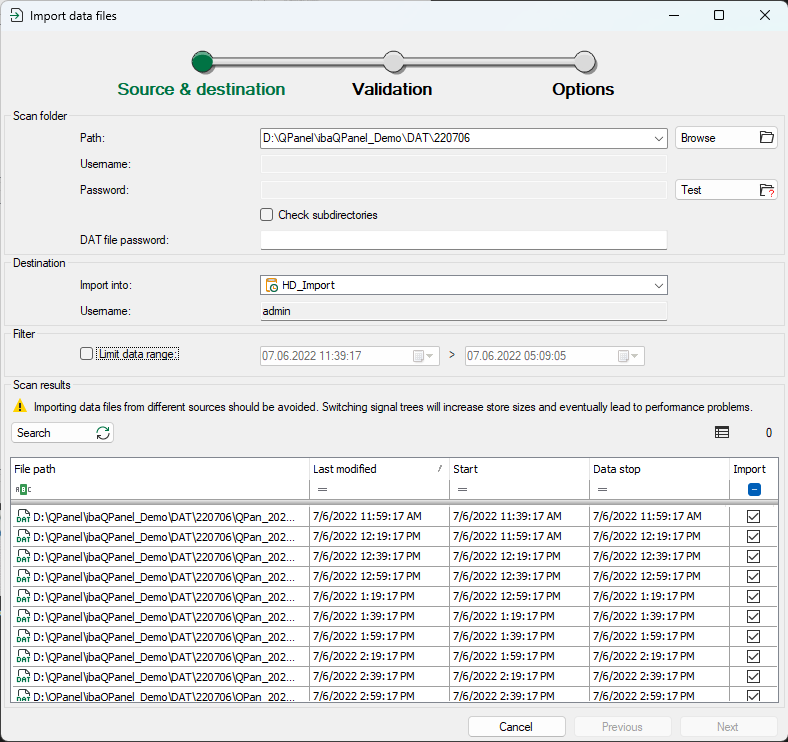Click the refresh icon on Search button

click(x=102, y=433)
